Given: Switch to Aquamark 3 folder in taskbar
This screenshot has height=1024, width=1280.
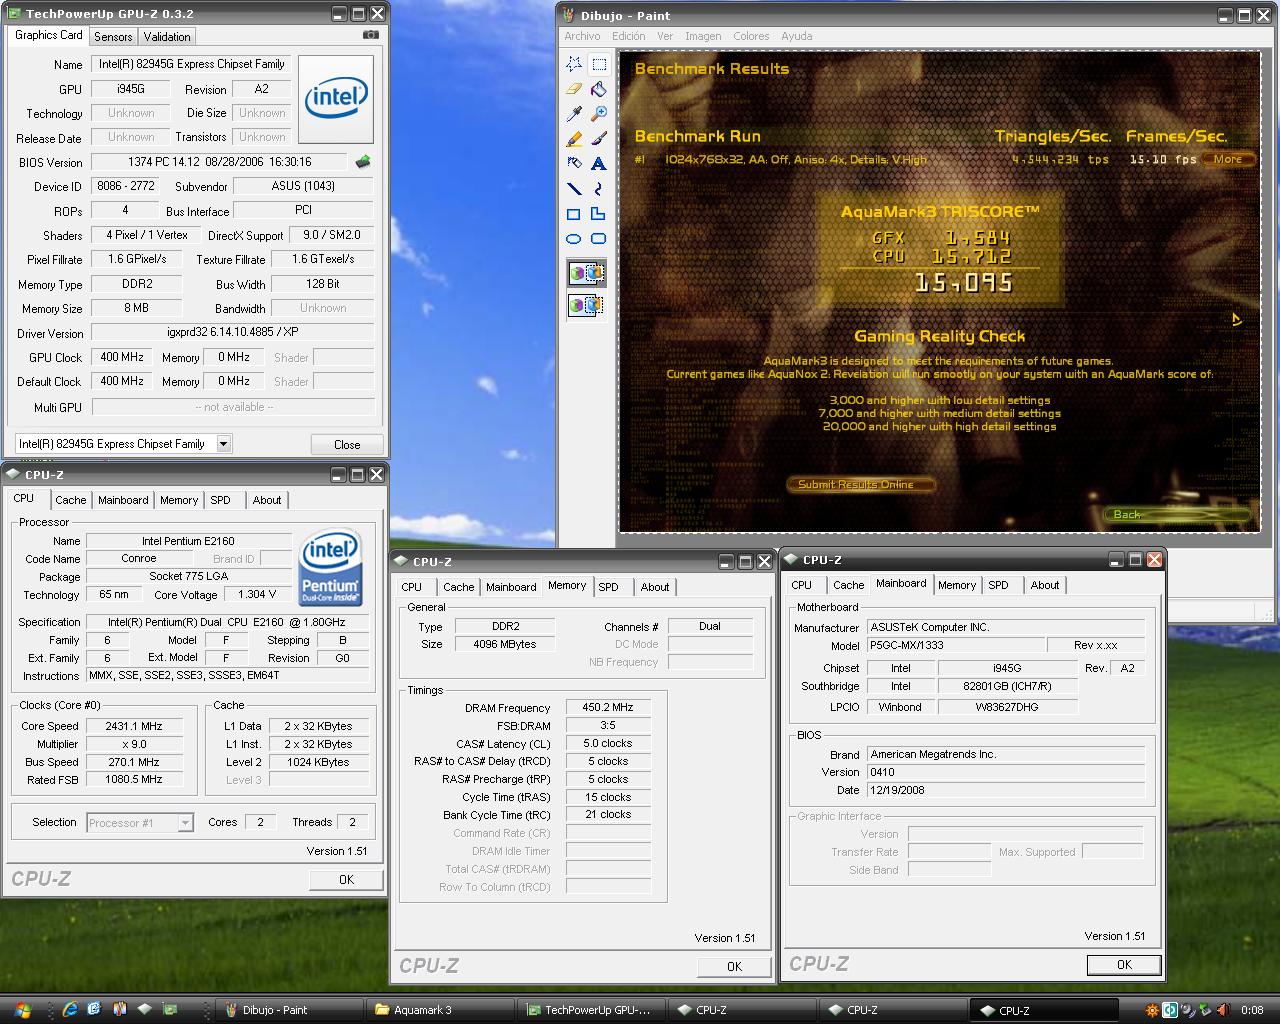Looking at the screenshot, I should tap(440, 1010).
